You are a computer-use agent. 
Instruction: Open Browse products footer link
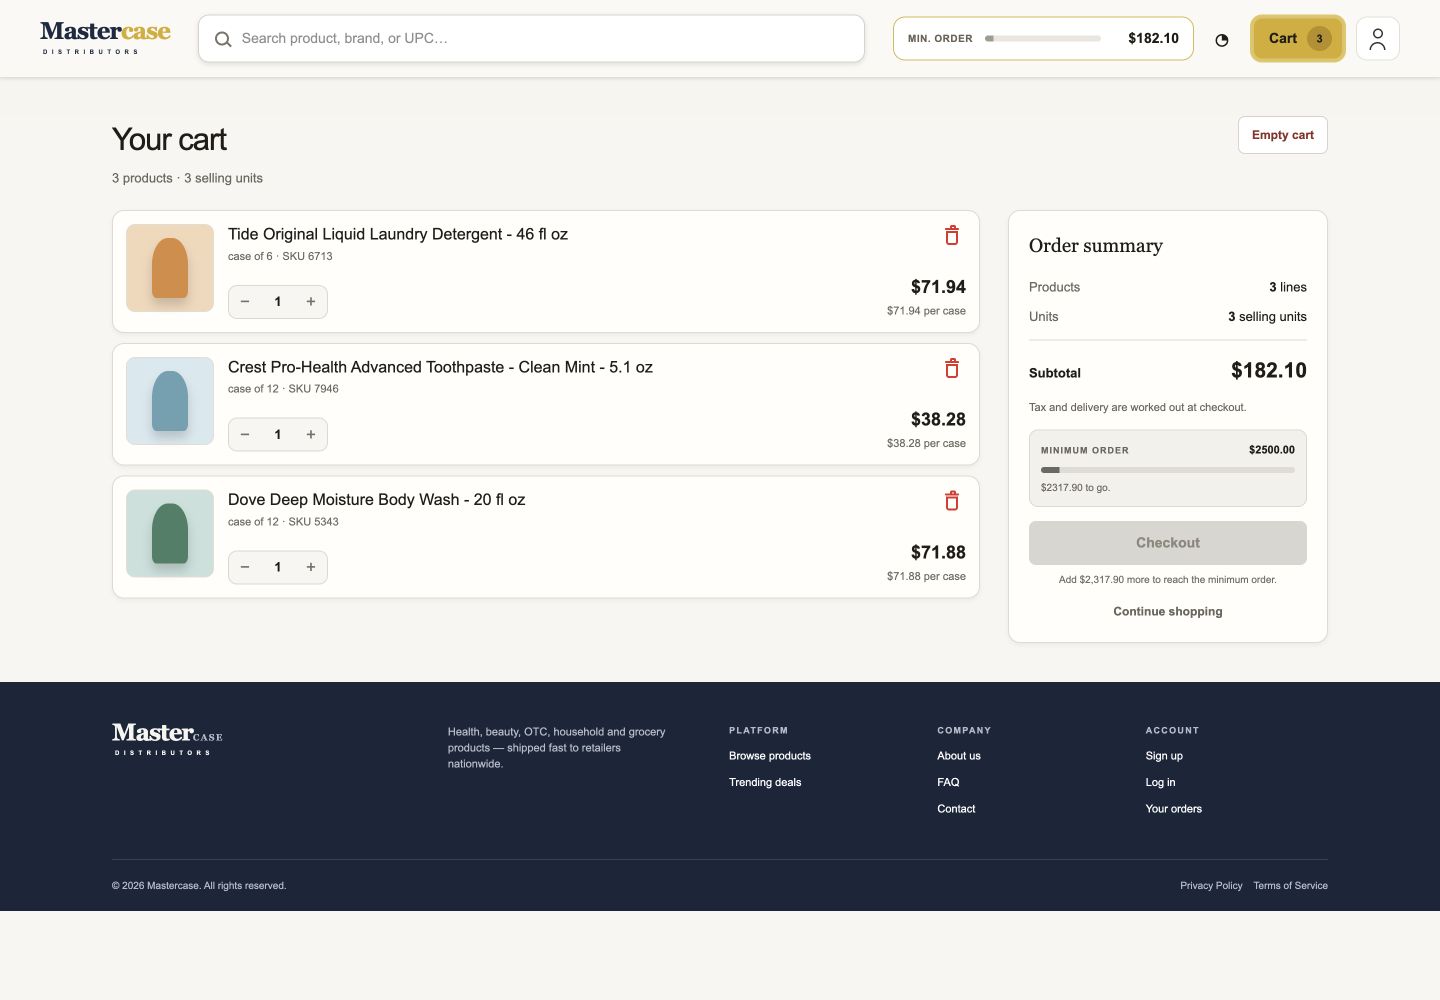point(770,756)
